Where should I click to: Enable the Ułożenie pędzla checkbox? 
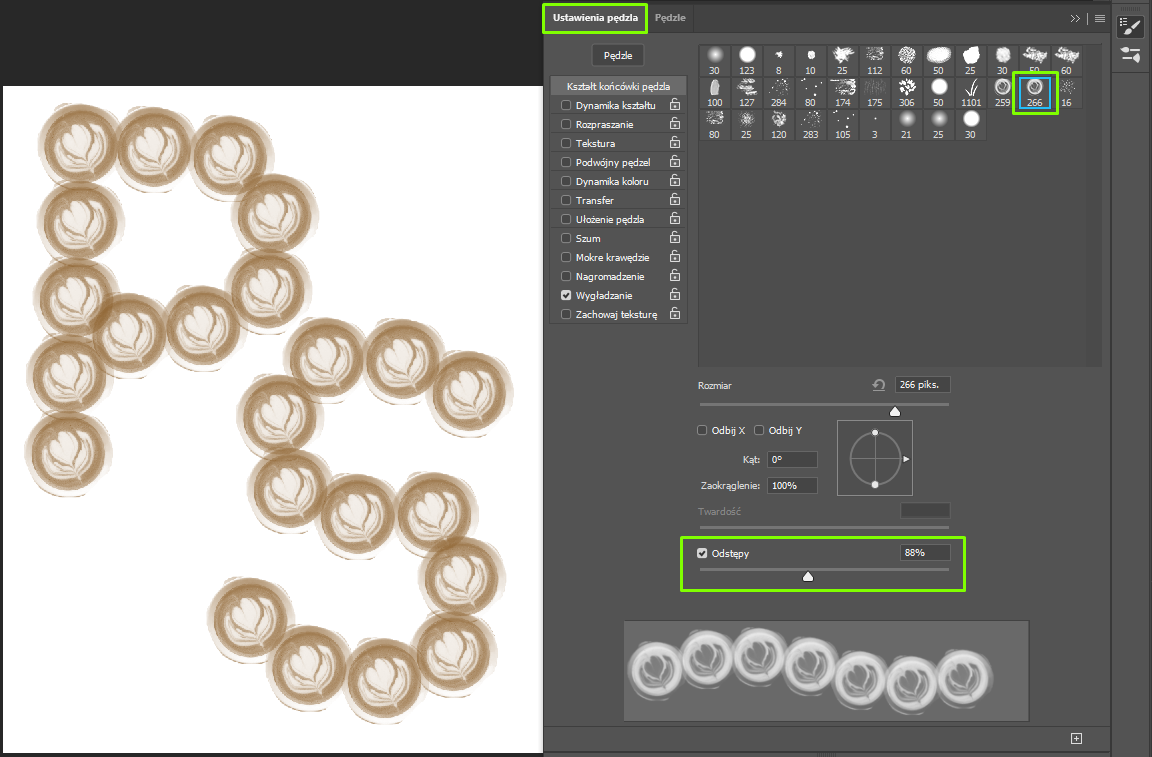566,219
